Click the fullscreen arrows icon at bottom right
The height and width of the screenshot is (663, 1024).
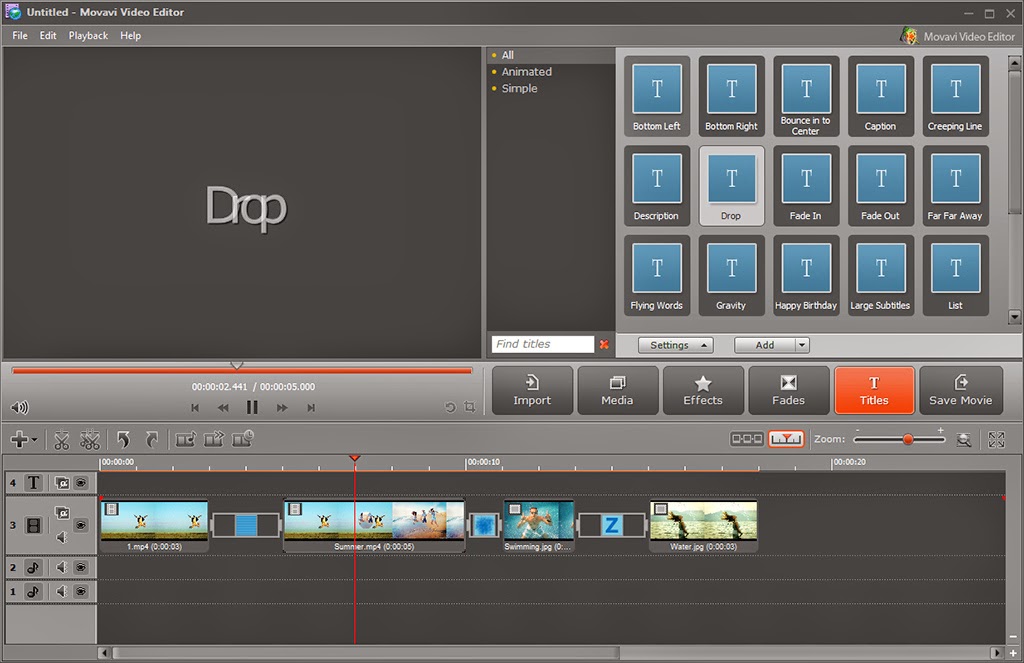pyautogui.click(x=995, y=438)
